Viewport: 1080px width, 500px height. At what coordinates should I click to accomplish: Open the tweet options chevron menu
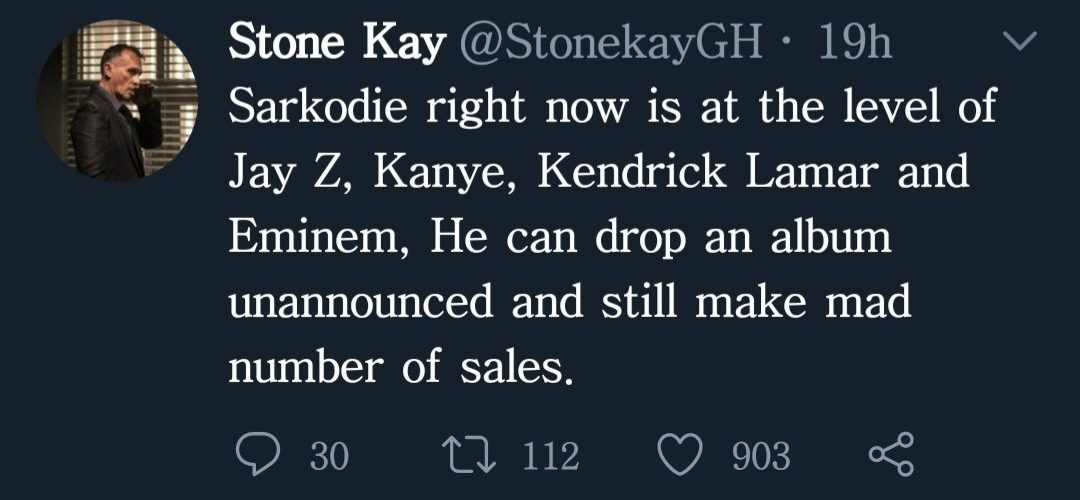[1022, 43]
